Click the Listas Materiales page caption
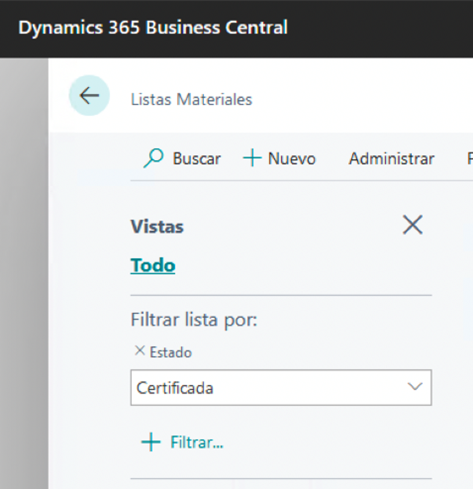 click(191, 100)
